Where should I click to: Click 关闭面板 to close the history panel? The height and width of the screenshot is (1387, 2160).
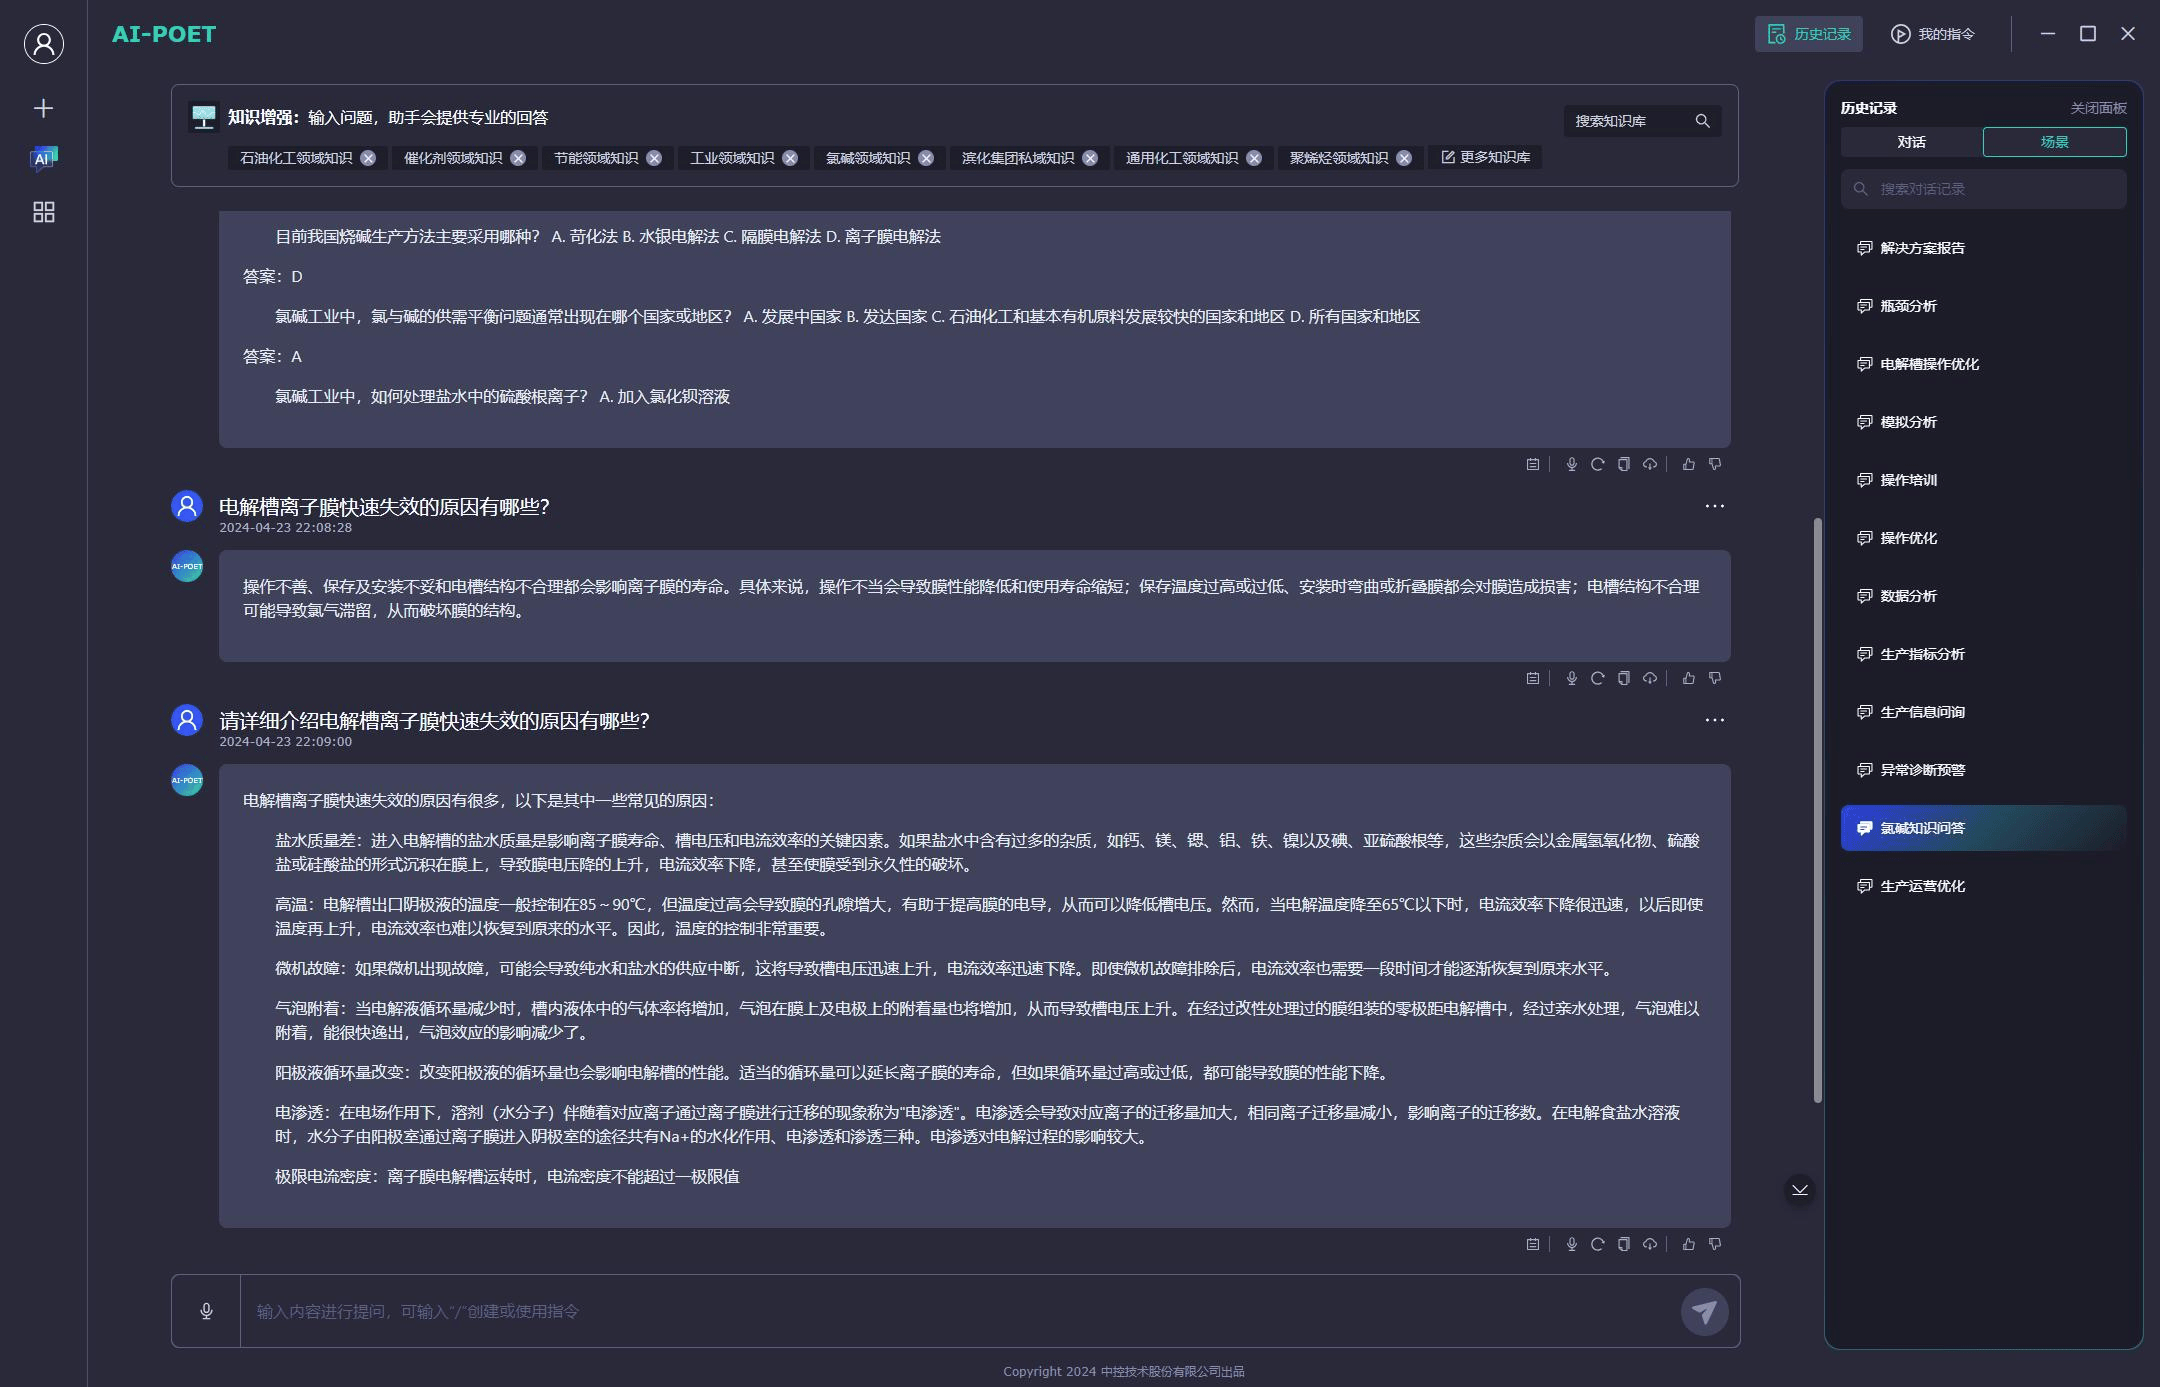point(2098,107)
